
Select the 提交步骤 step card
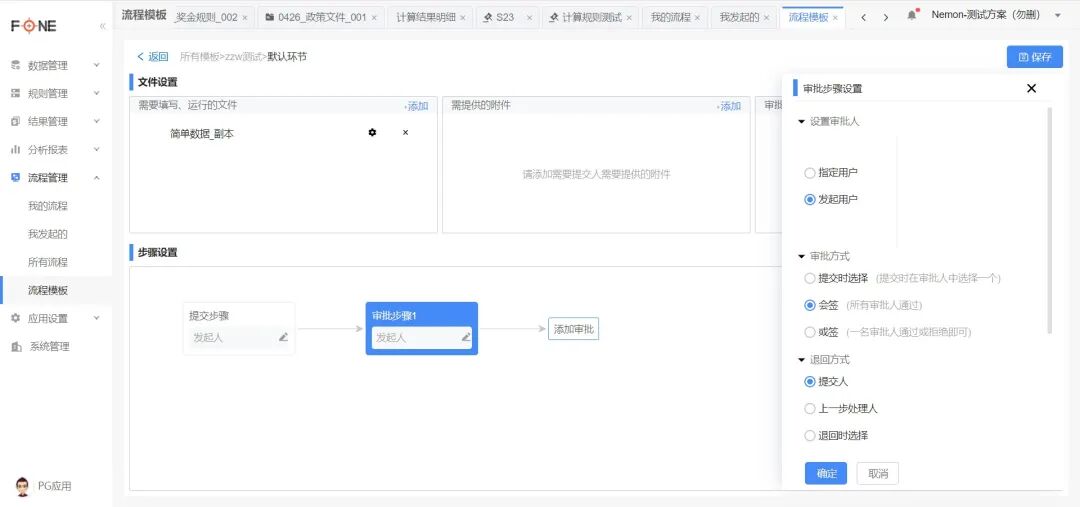click(x=239, y=329)
